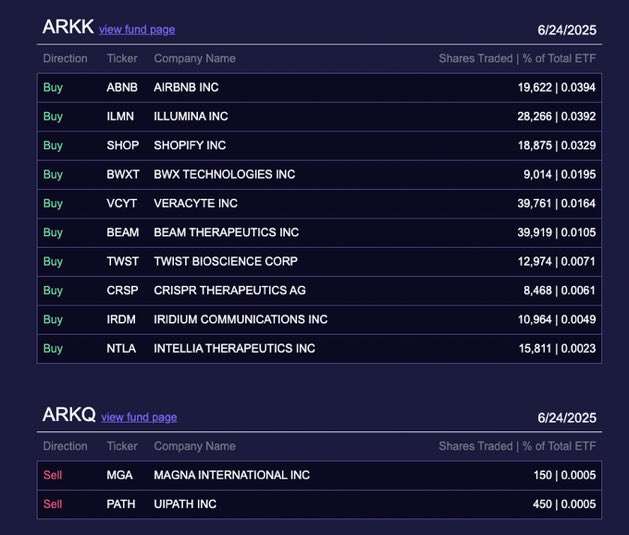Image resolution: width=629 pixels, height=535 pixels.
Task: Click company name UIPATH INC
Action: click(x=185, y=504)
